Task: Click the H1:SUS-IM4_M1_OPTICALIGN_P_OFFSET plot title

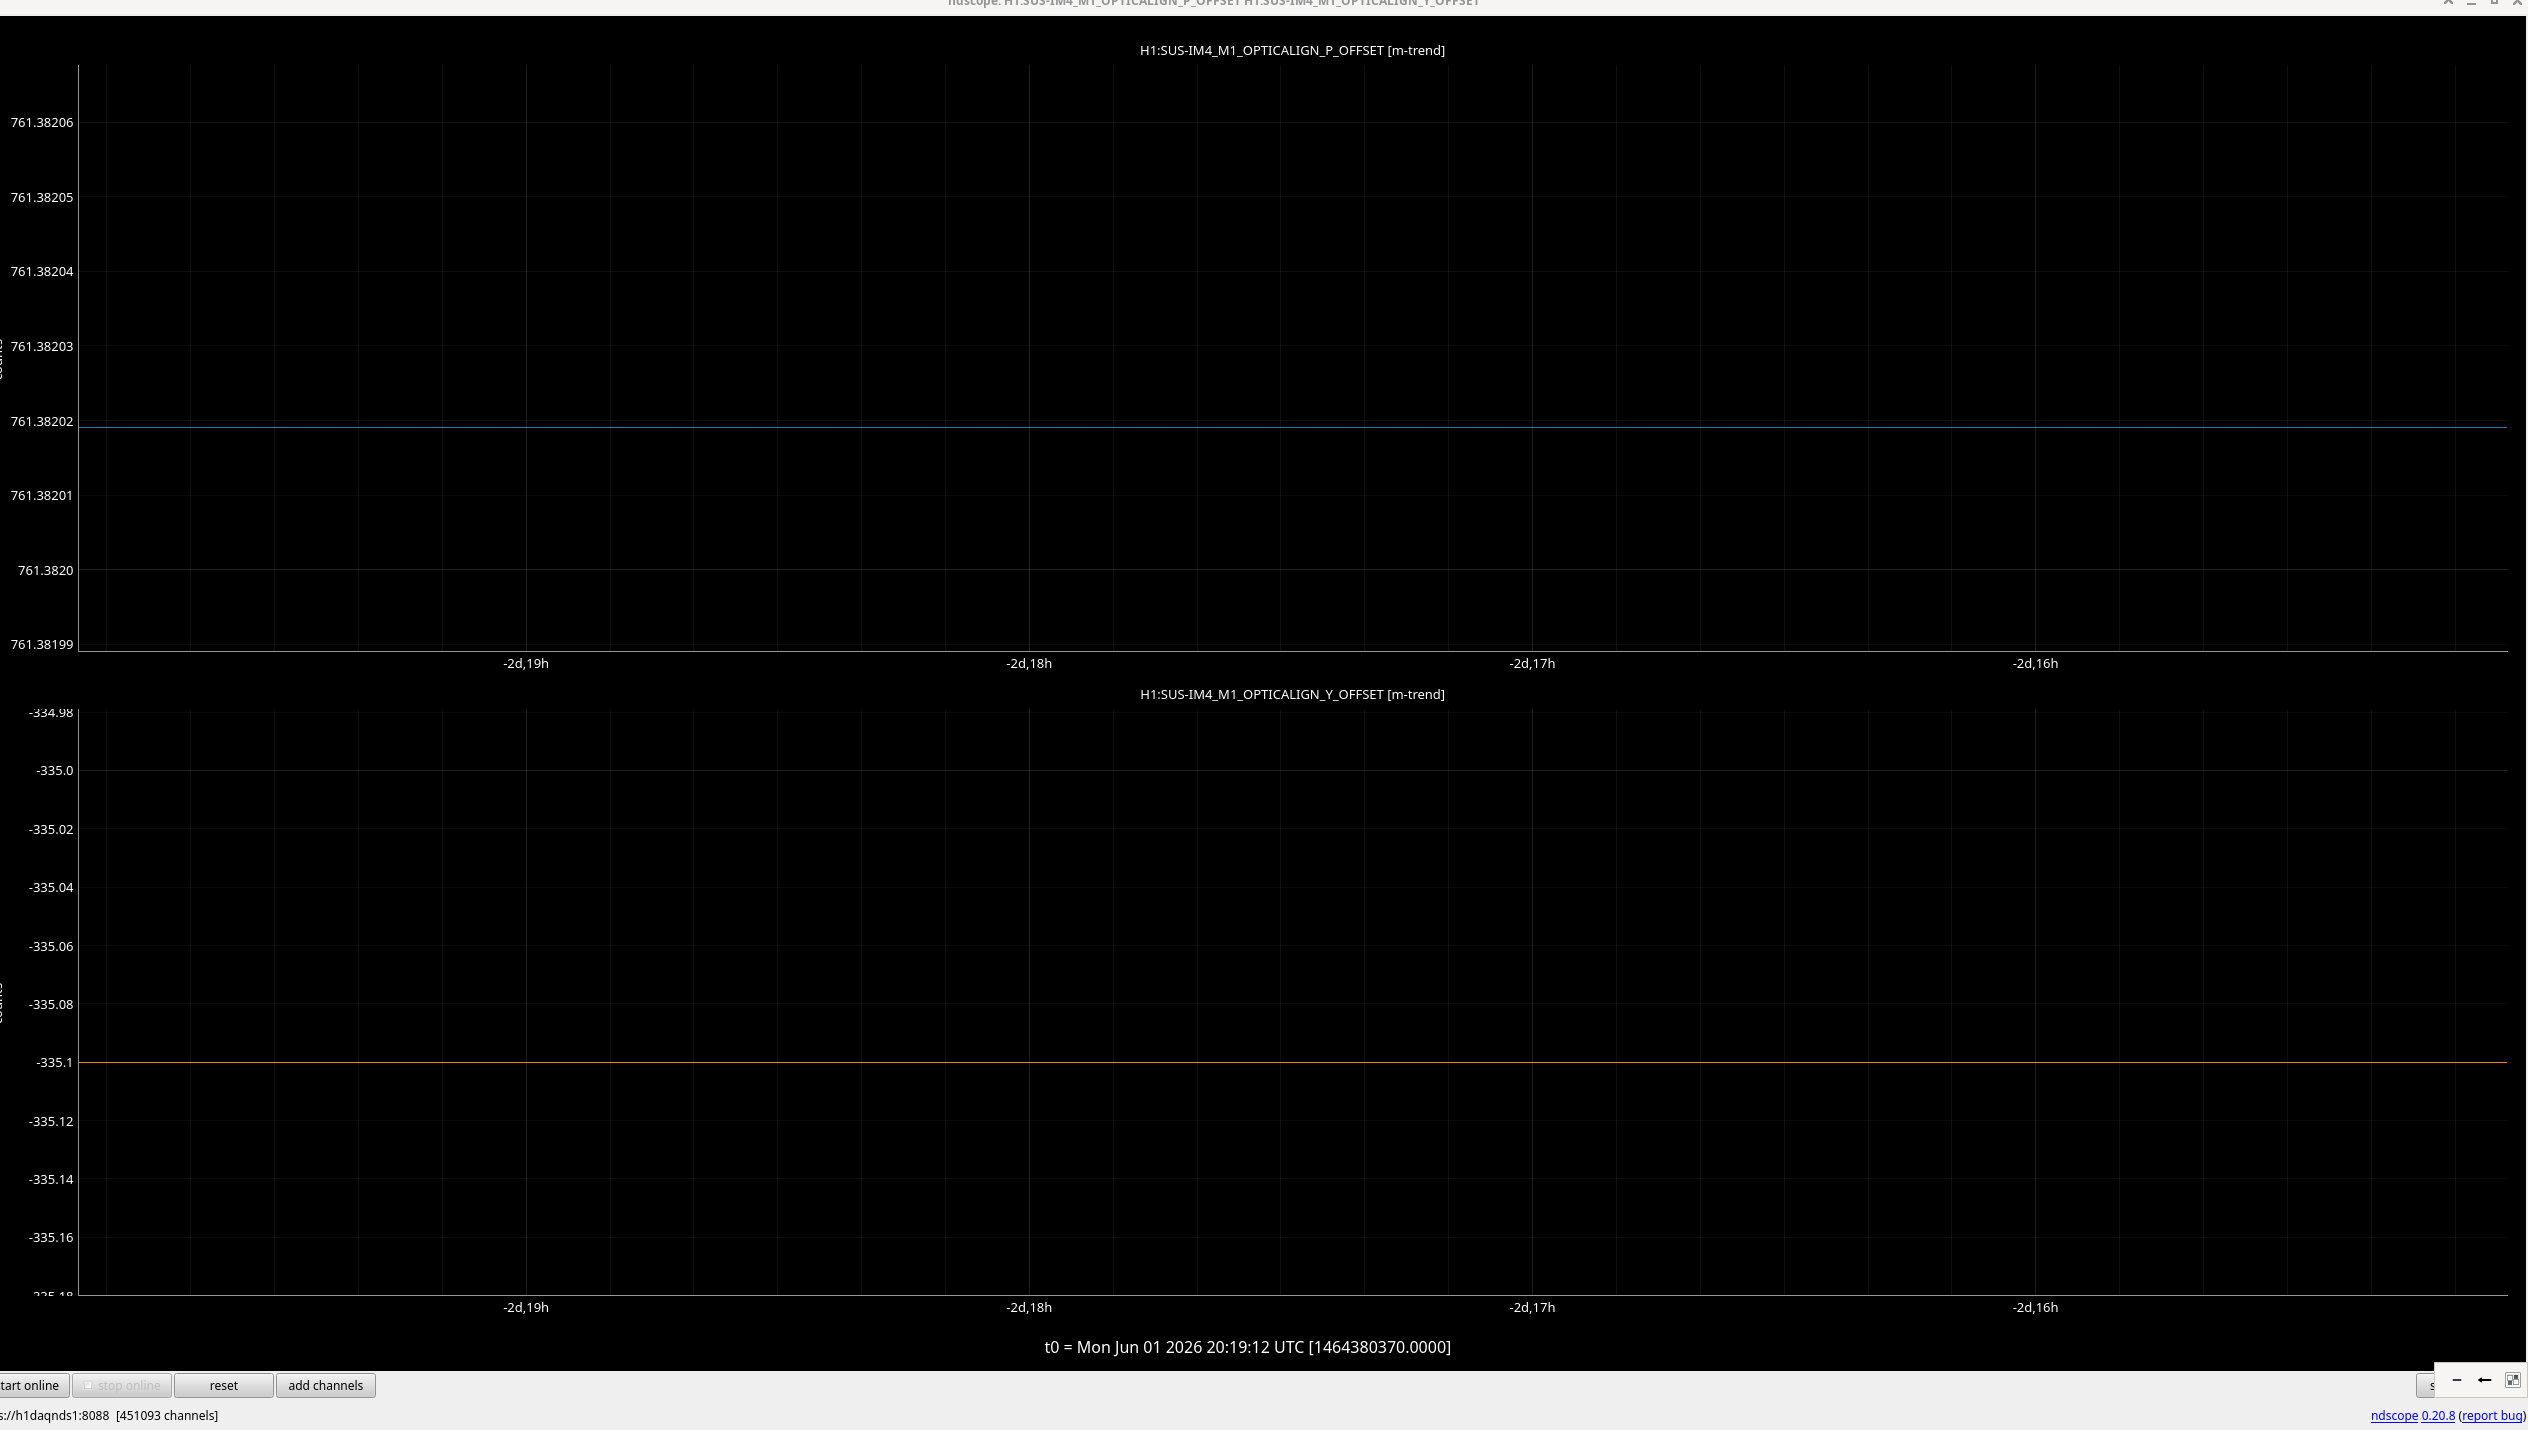Action: tap(1292, 50)
